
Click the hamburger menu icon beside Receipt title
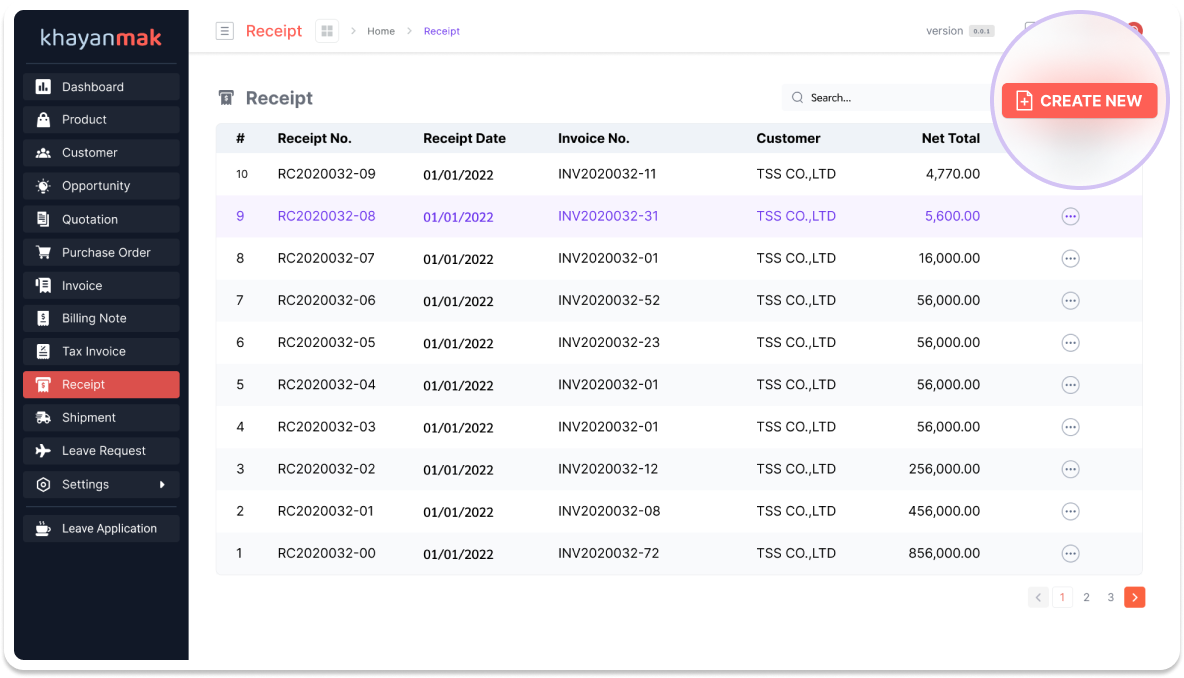coord(225,31)
